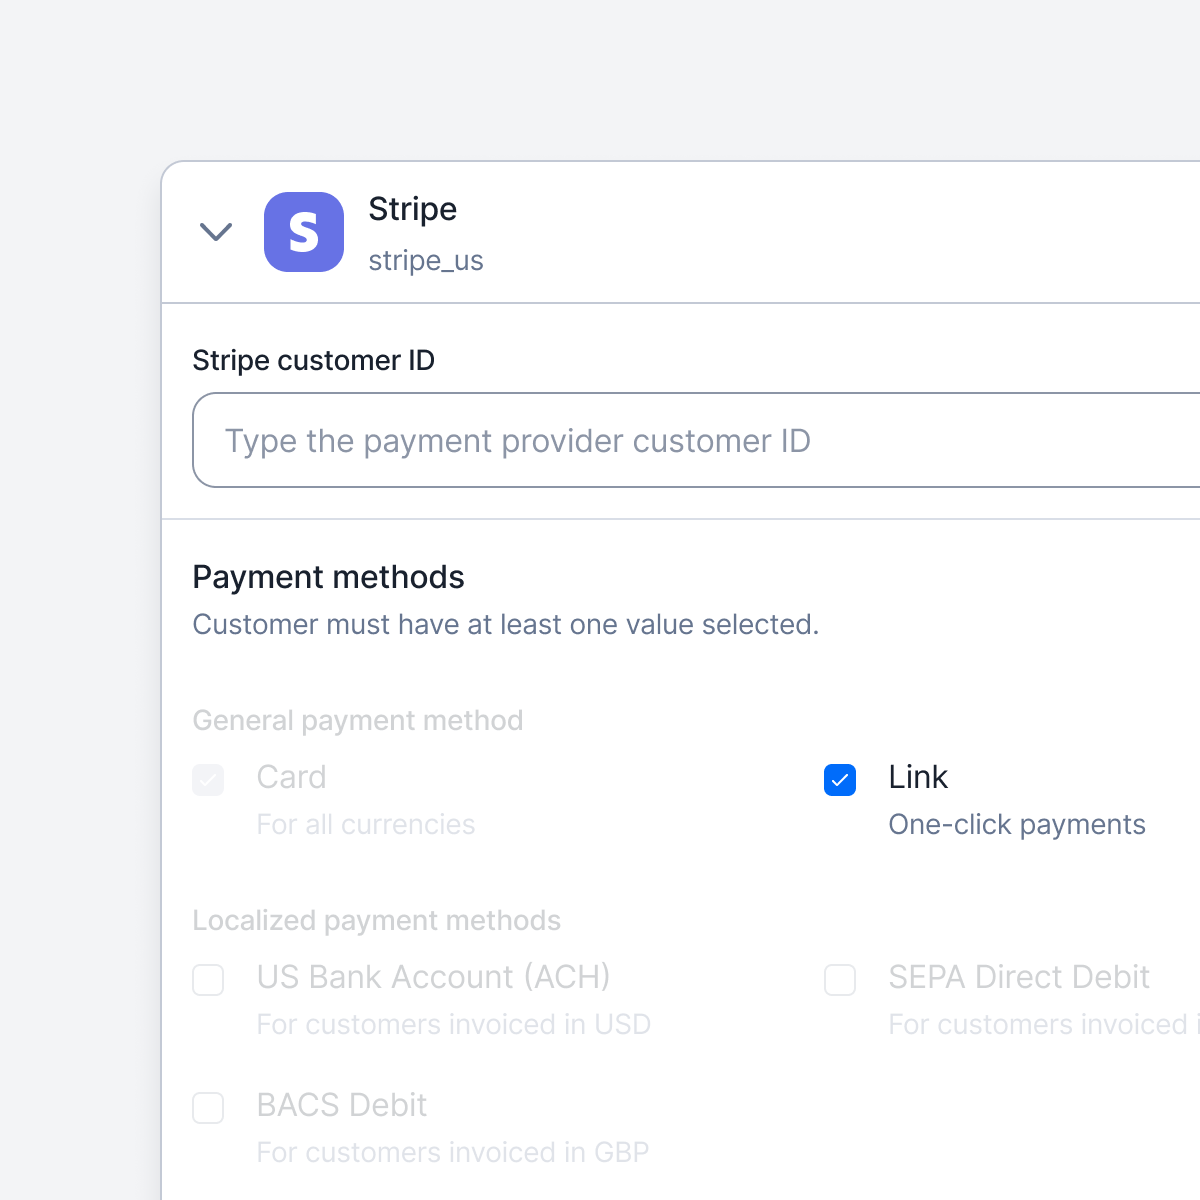Click the General payment method label

coord(358,720)
